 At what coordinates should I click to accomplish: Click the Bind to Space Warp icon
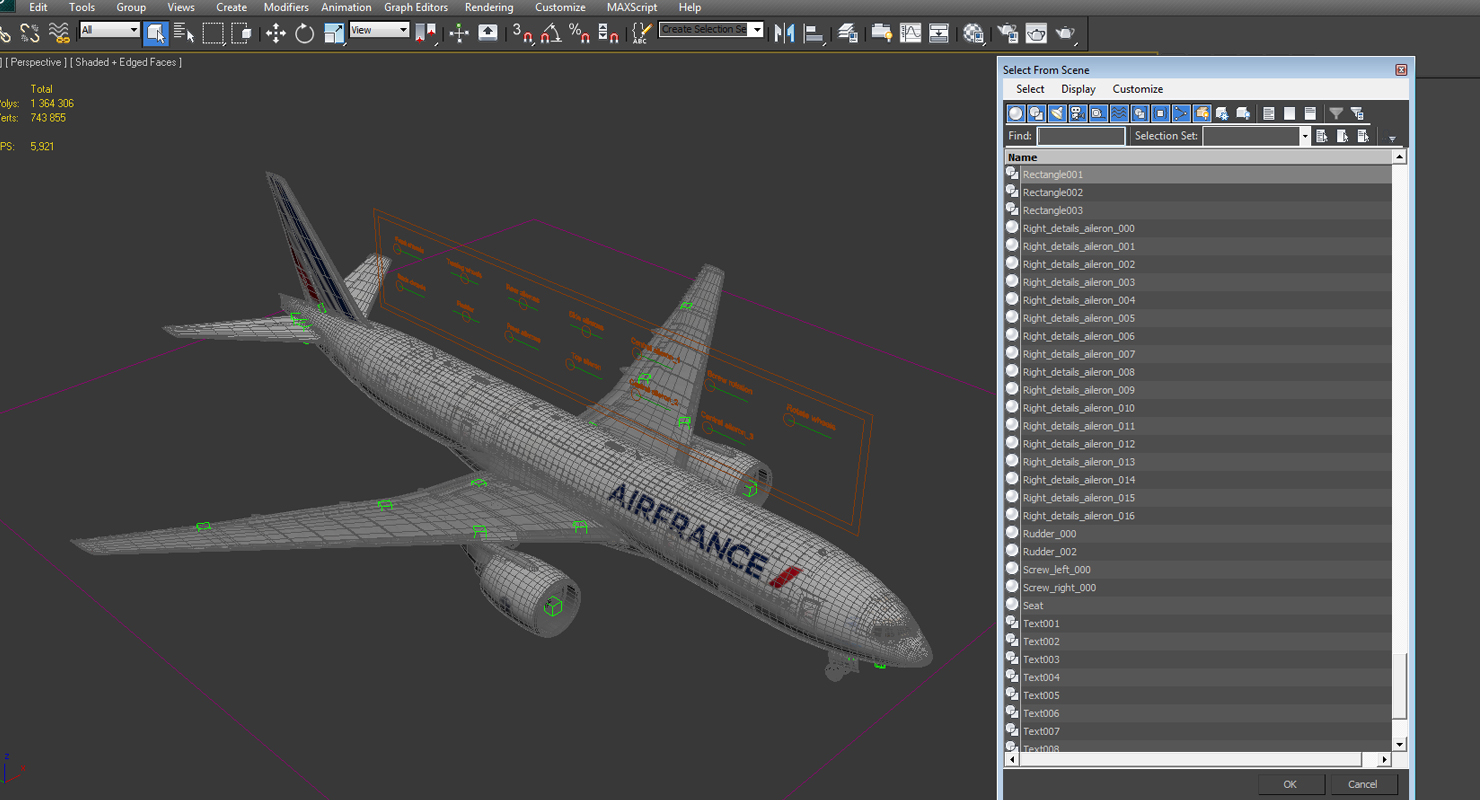(60, 33)
